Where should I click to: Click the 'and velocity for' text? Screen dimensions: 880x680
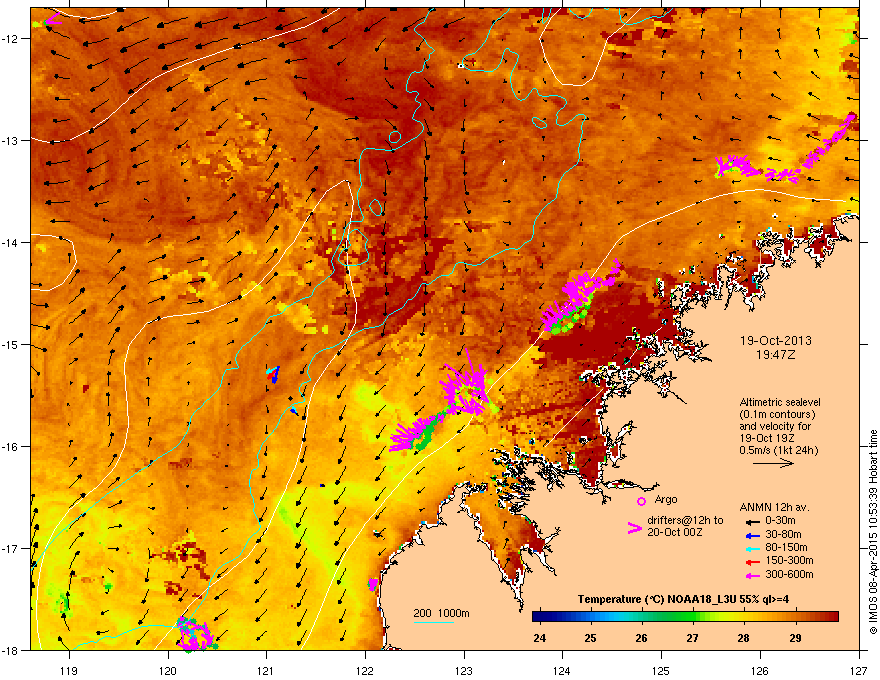point(775,426)
